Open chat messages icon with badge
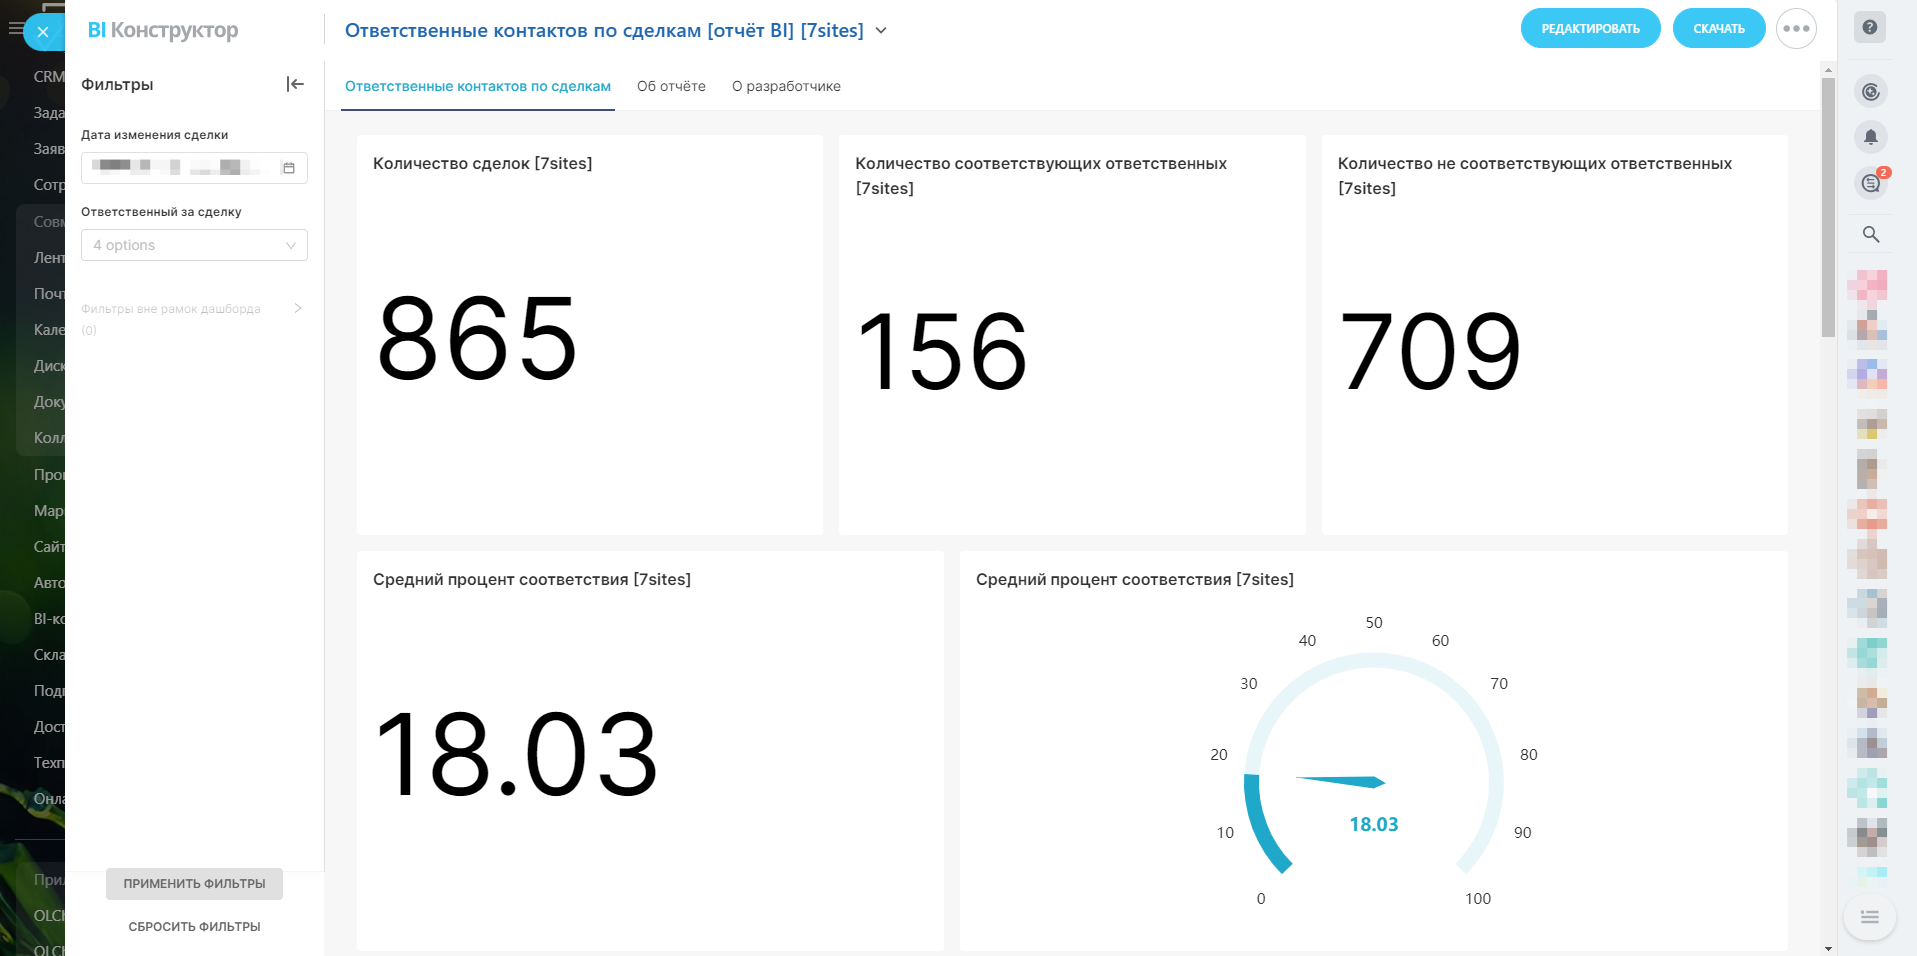The height and width of the screenshot is (956, 1917). point(1870,183)
